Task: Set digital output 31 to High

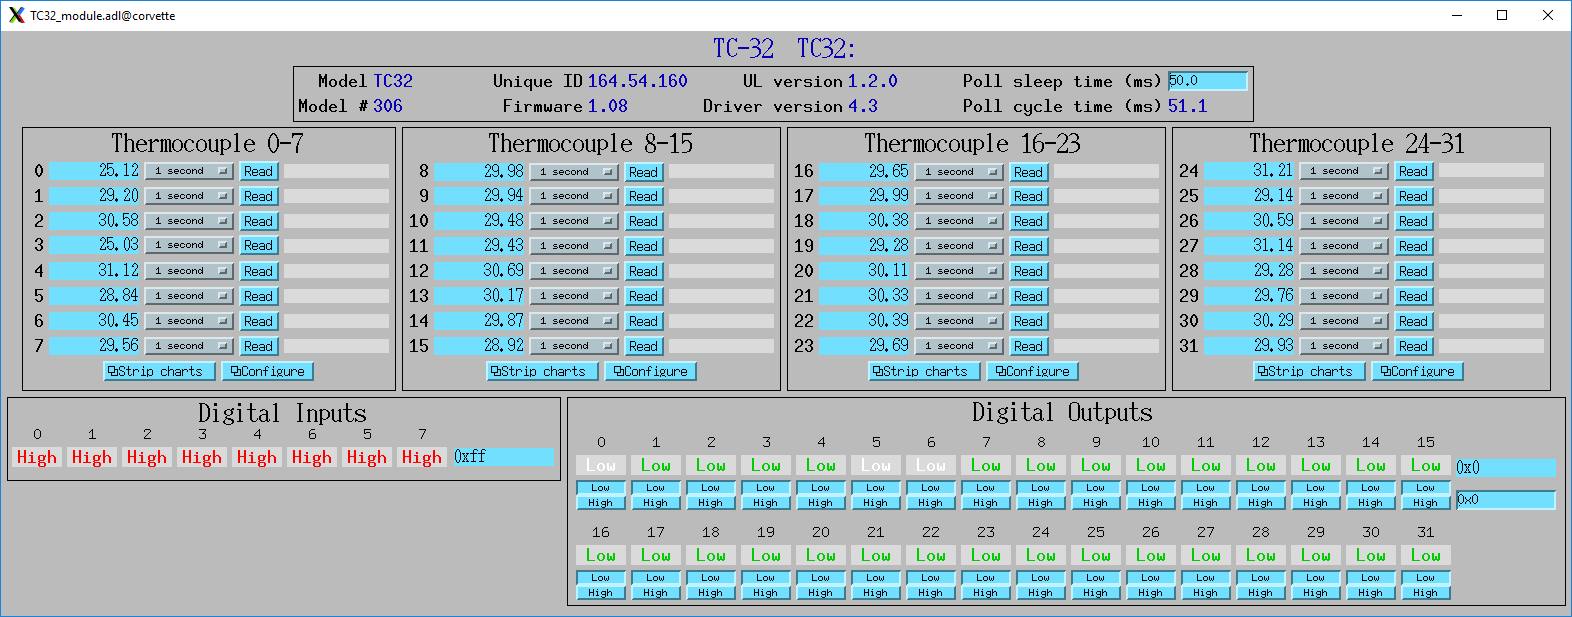Action: click(x=1426, y=593)
